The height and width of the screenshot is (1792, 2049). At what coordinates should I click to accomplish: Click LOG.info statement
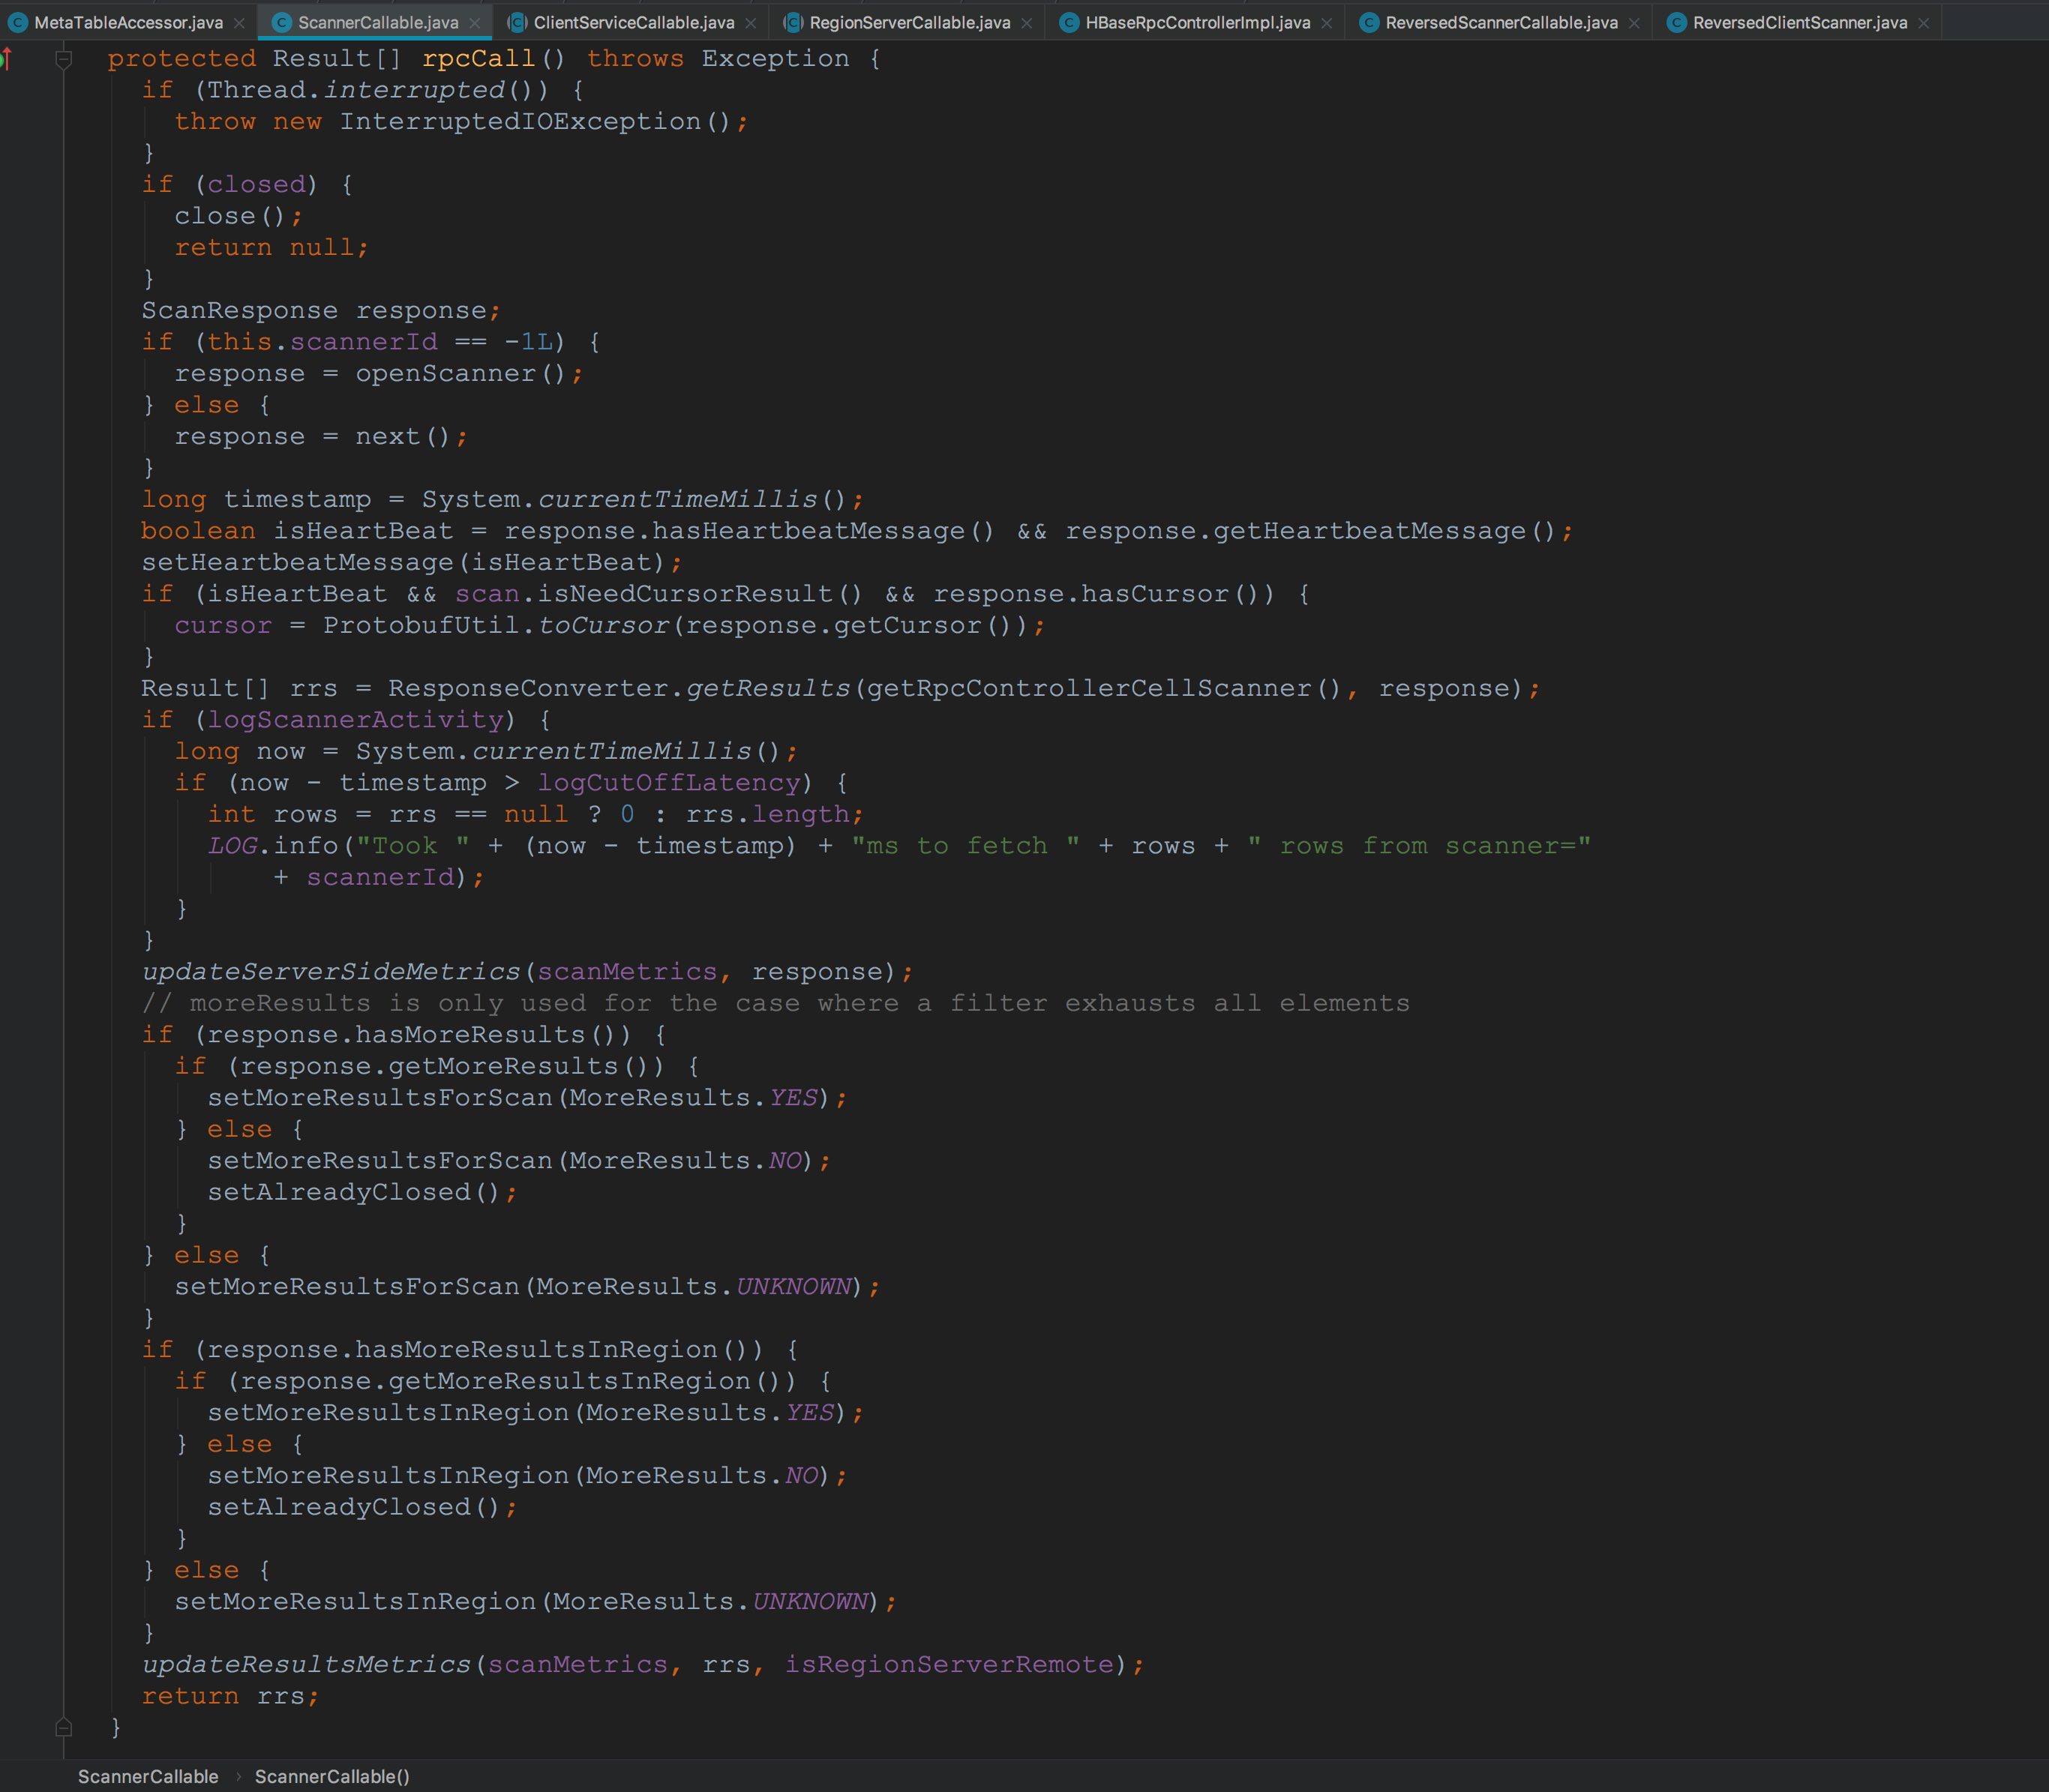(273, 846)
